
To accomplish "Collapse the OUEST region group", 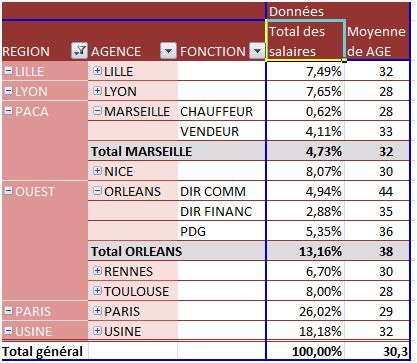I will click(x=9, y=191).
